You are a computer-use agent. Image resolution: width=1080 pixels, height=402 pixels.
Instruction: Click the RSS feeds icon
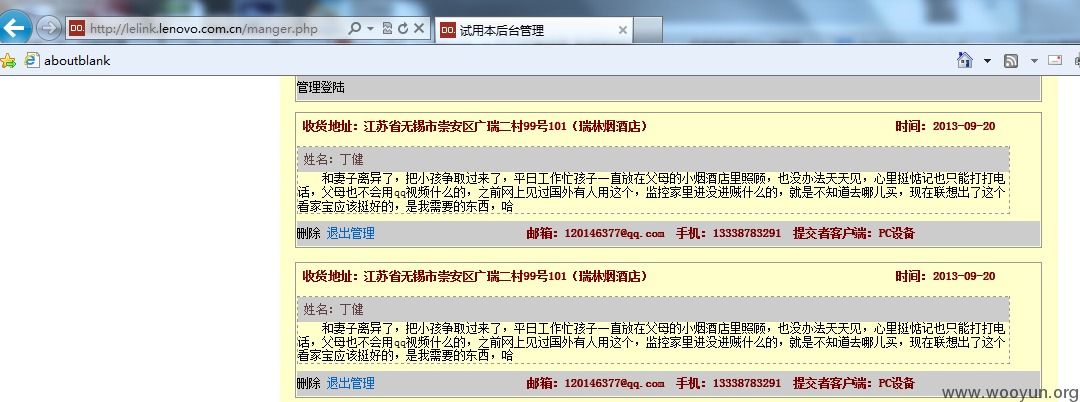1011,61
